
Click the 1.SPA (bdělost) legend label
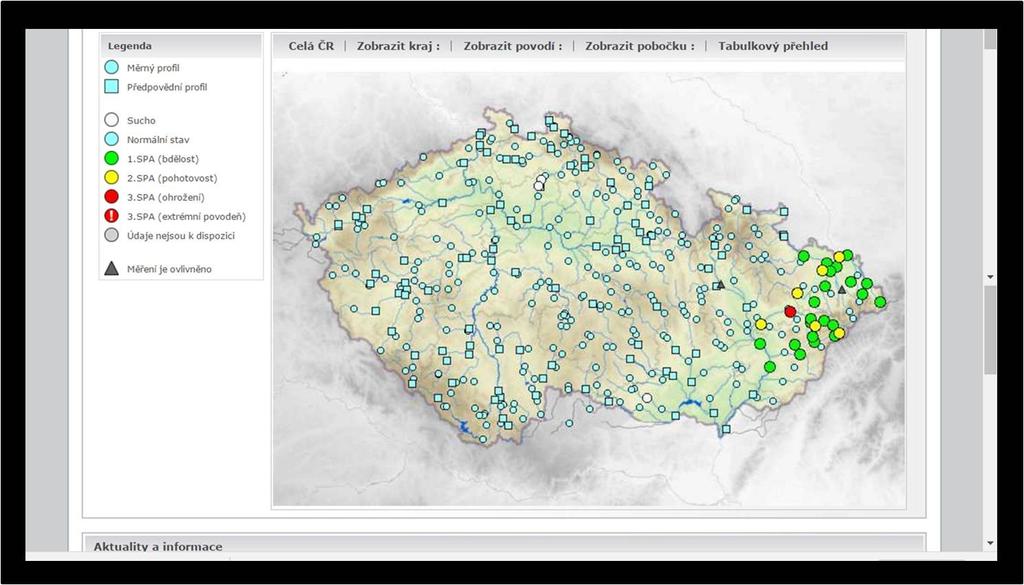click(x=163, y=159)
